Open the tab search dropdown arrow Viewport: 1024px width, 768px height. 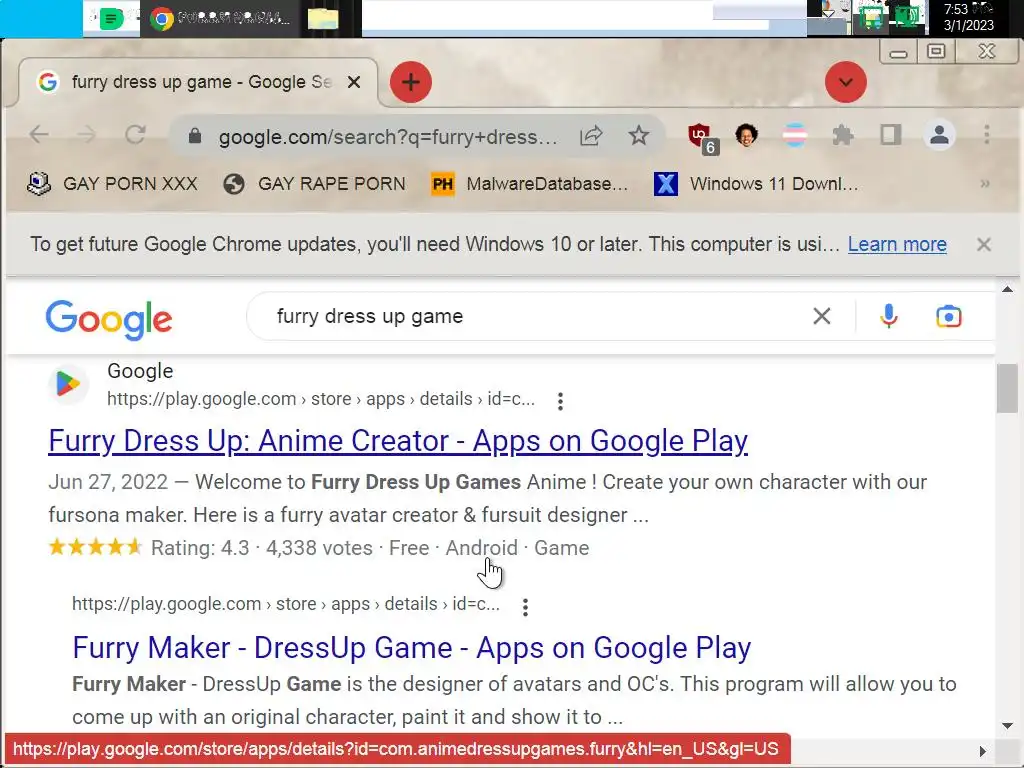[846, 82]
